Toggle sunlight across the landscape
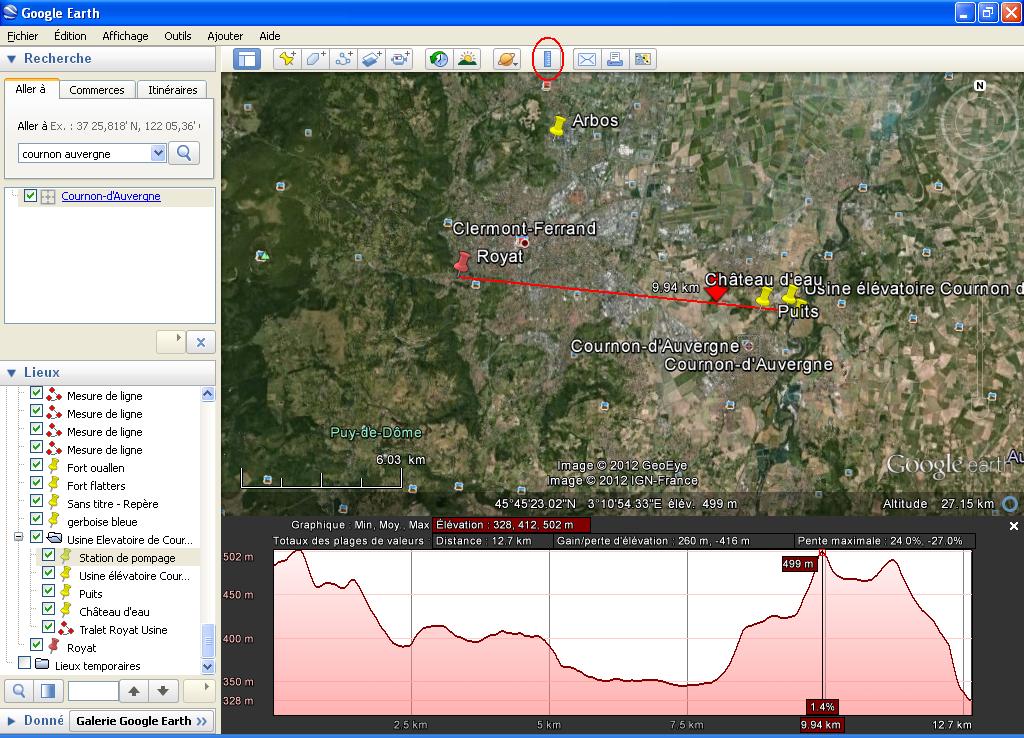Screen dimensions: 1024x738 click(468, 59)
